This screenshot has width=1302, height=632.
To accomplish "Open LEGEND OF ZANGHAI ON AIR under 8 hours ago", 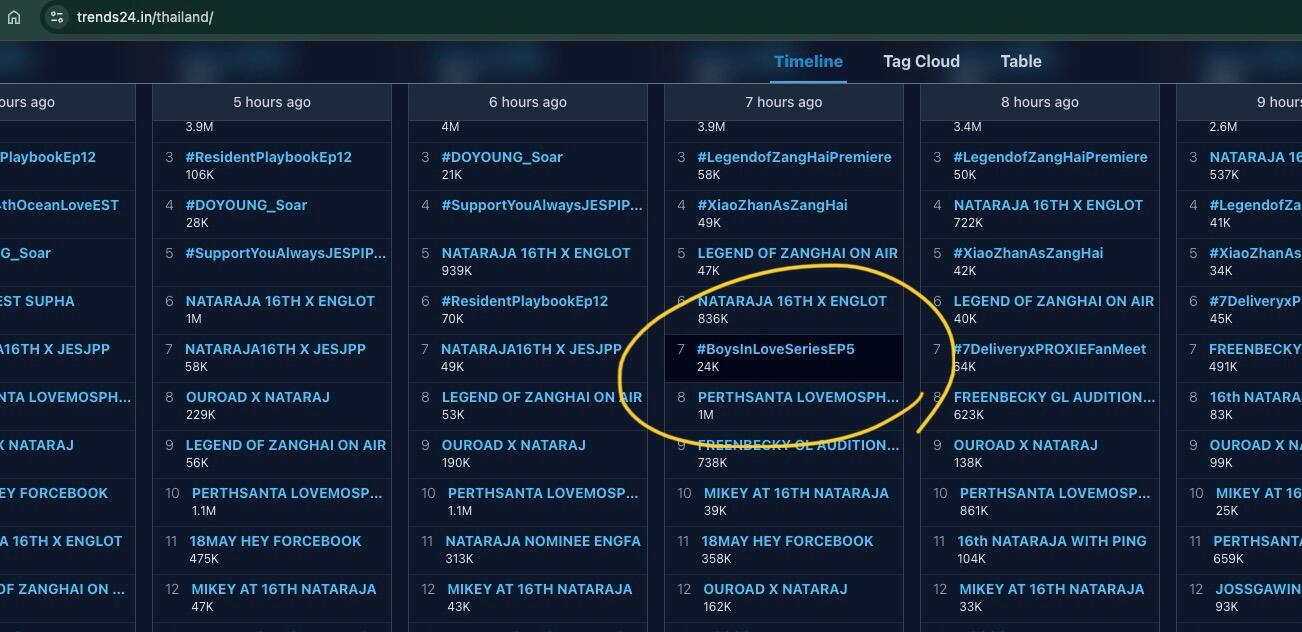I will (x=1054, y=301).
